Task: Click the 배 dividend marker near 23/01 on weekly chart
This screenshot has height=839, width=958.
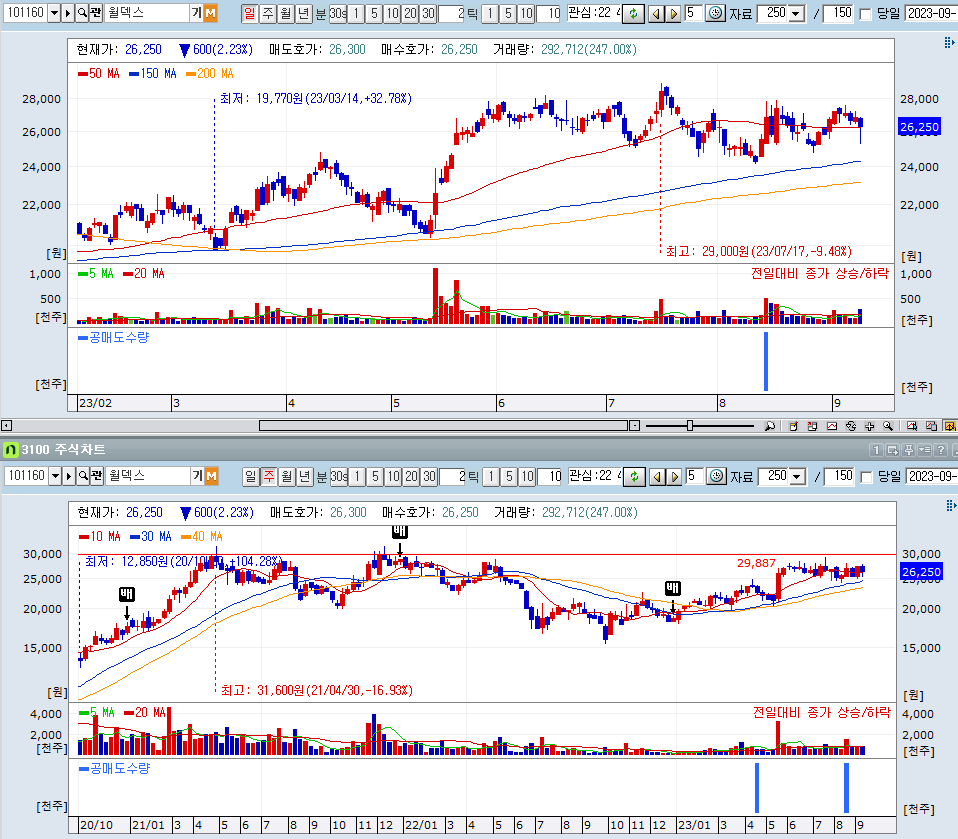Action: 673,588
